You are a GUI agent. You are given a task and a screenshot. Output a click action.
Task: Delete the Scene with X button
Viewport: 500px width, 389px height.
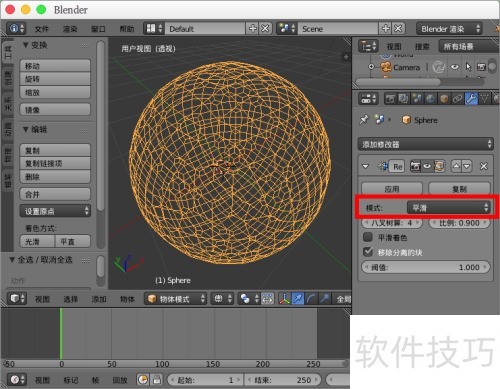(x=398, y=29)
